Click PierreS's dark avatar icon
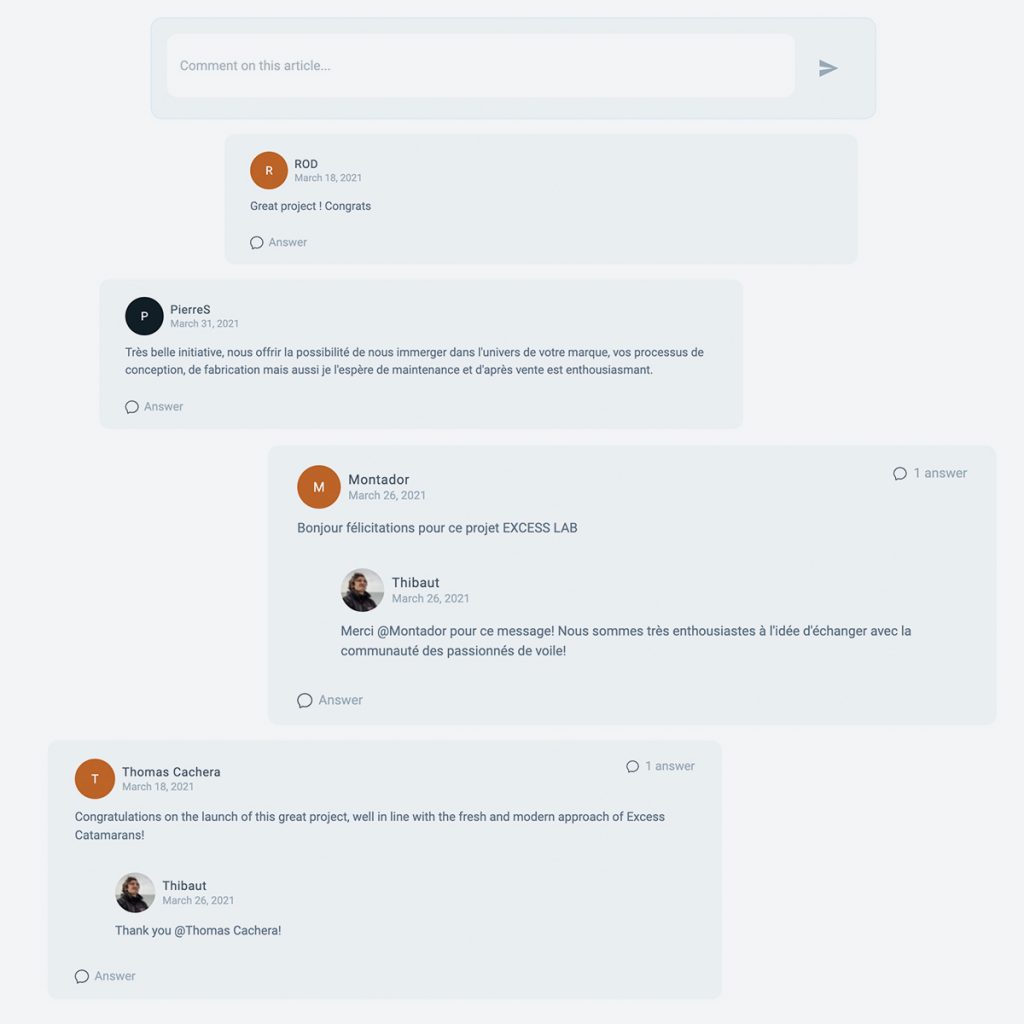The height and width of the screenshot is (1024, 1024). pyautogui.click(x=144, y=316)
